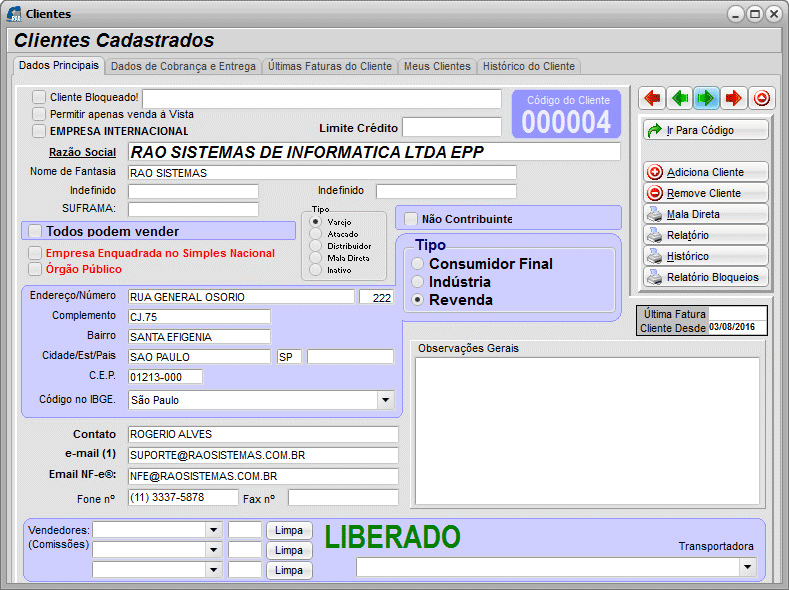Select Mala Direta radio option
Viewport: 789px width, 590px height.
pyautogui.click(x=315, y=258)
